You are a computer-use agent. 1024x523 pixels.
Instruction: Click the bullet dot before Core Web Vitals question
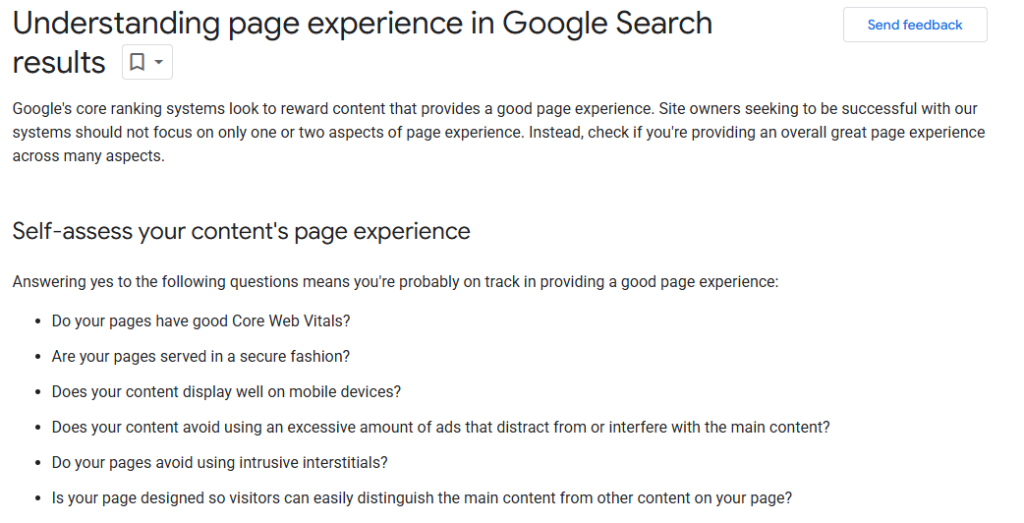coord(39,322)
